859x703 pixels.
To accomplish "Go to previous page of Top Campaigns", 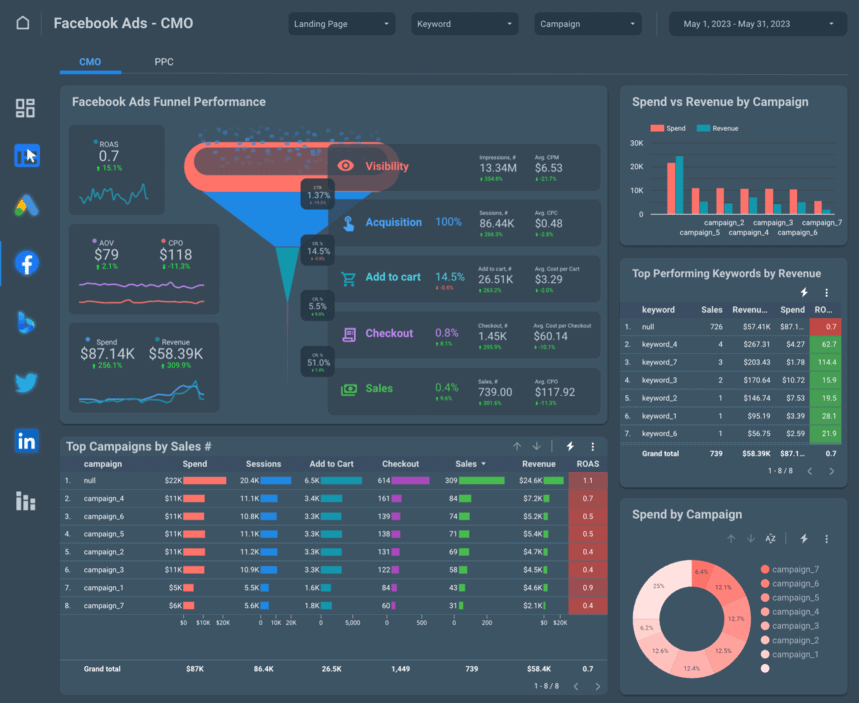I will click(576, 686).
